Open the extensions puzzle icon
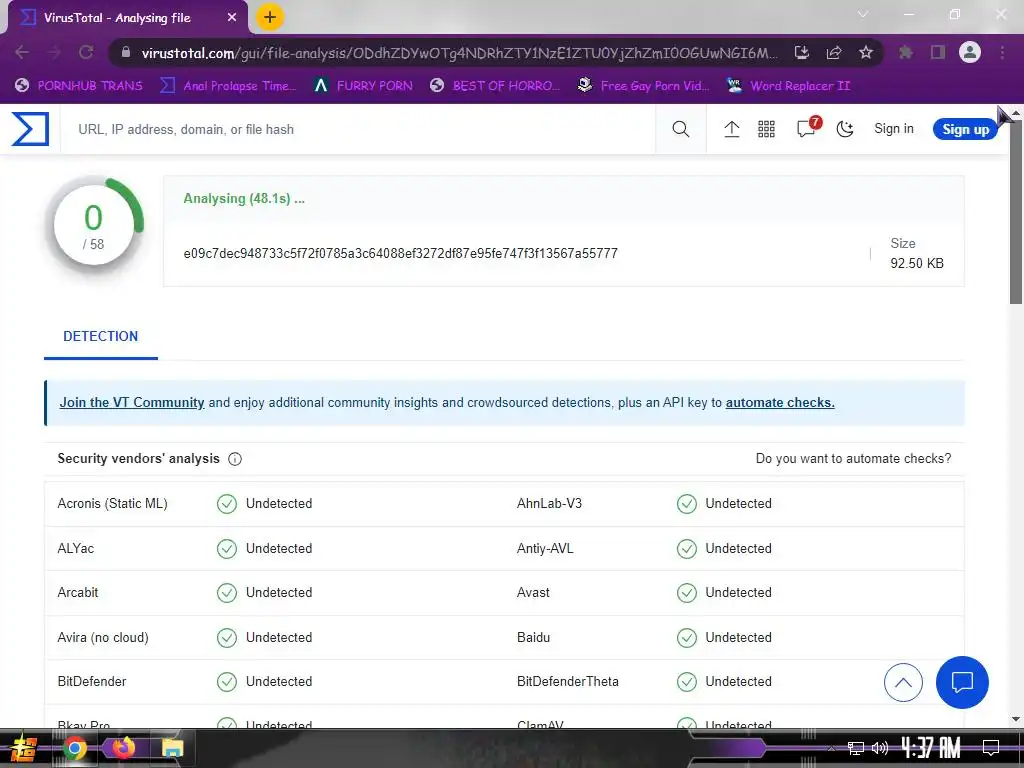Screen dimensions: 1024x768 point(905,52)
